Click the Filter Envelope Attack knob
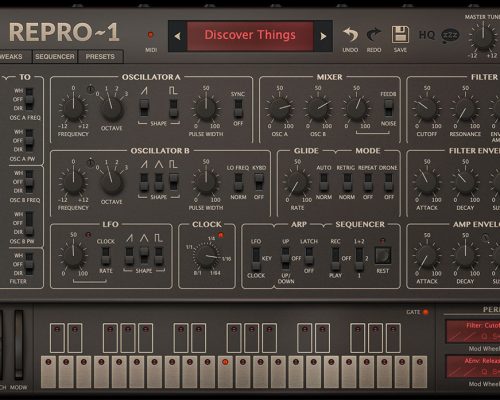 (427, 183)
